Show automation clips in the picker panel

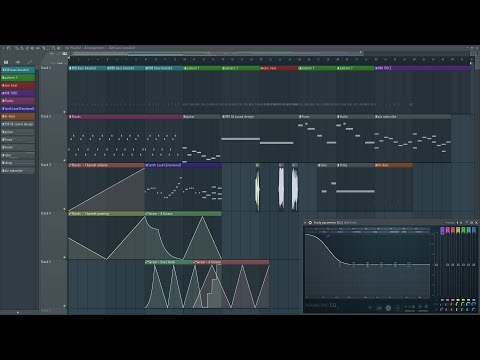30,62
